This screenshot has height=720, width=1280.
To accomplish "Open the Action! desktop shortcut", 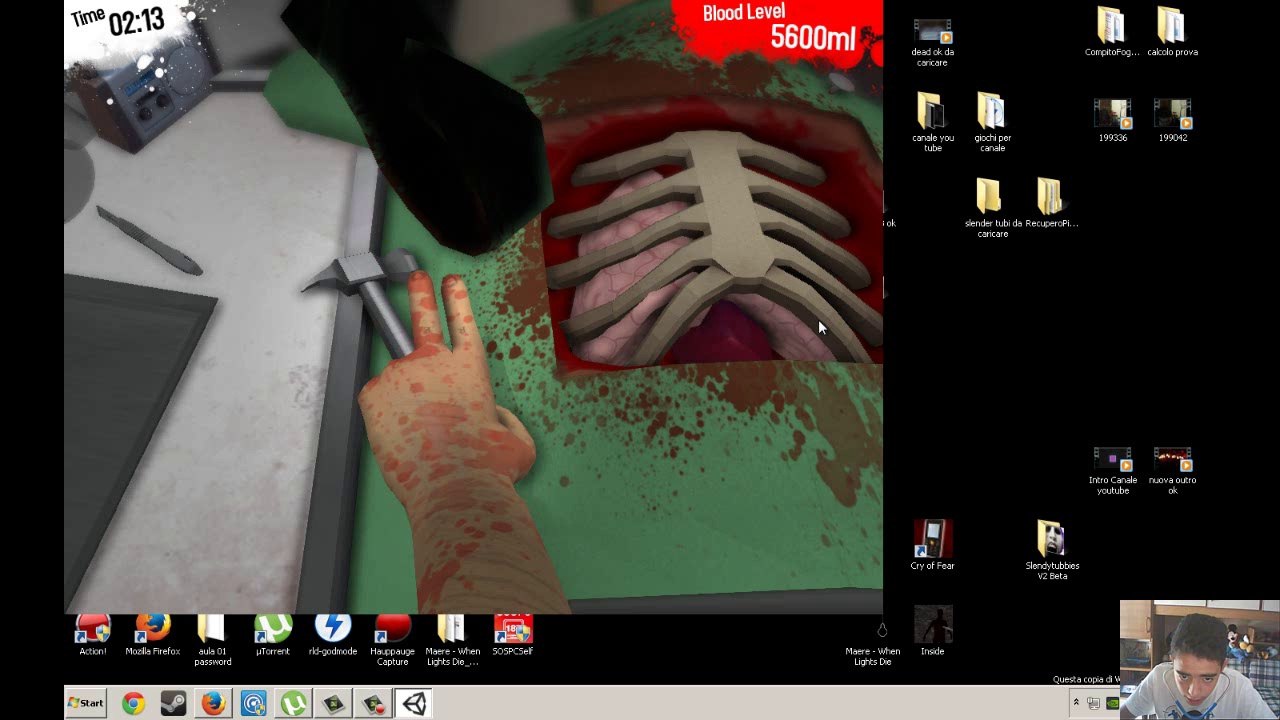I will pos(93,636).
